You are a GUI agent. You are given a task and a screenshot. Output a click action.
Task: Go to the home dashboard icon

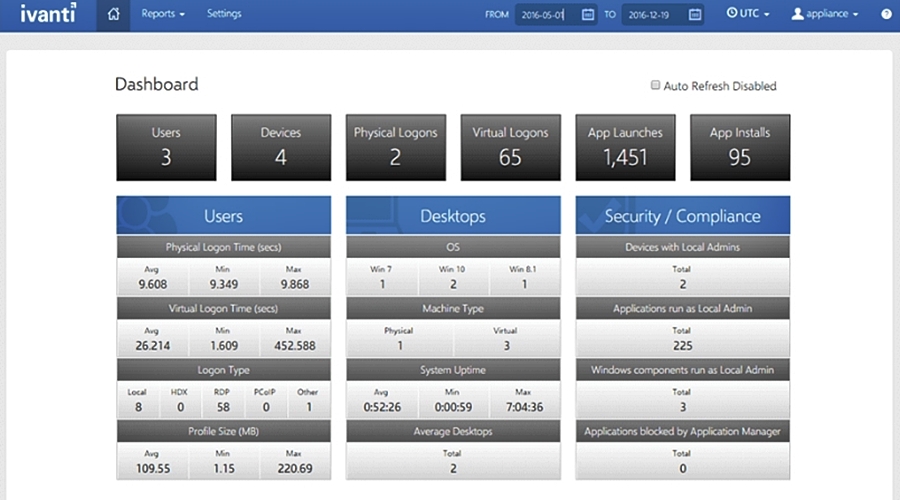113,14
